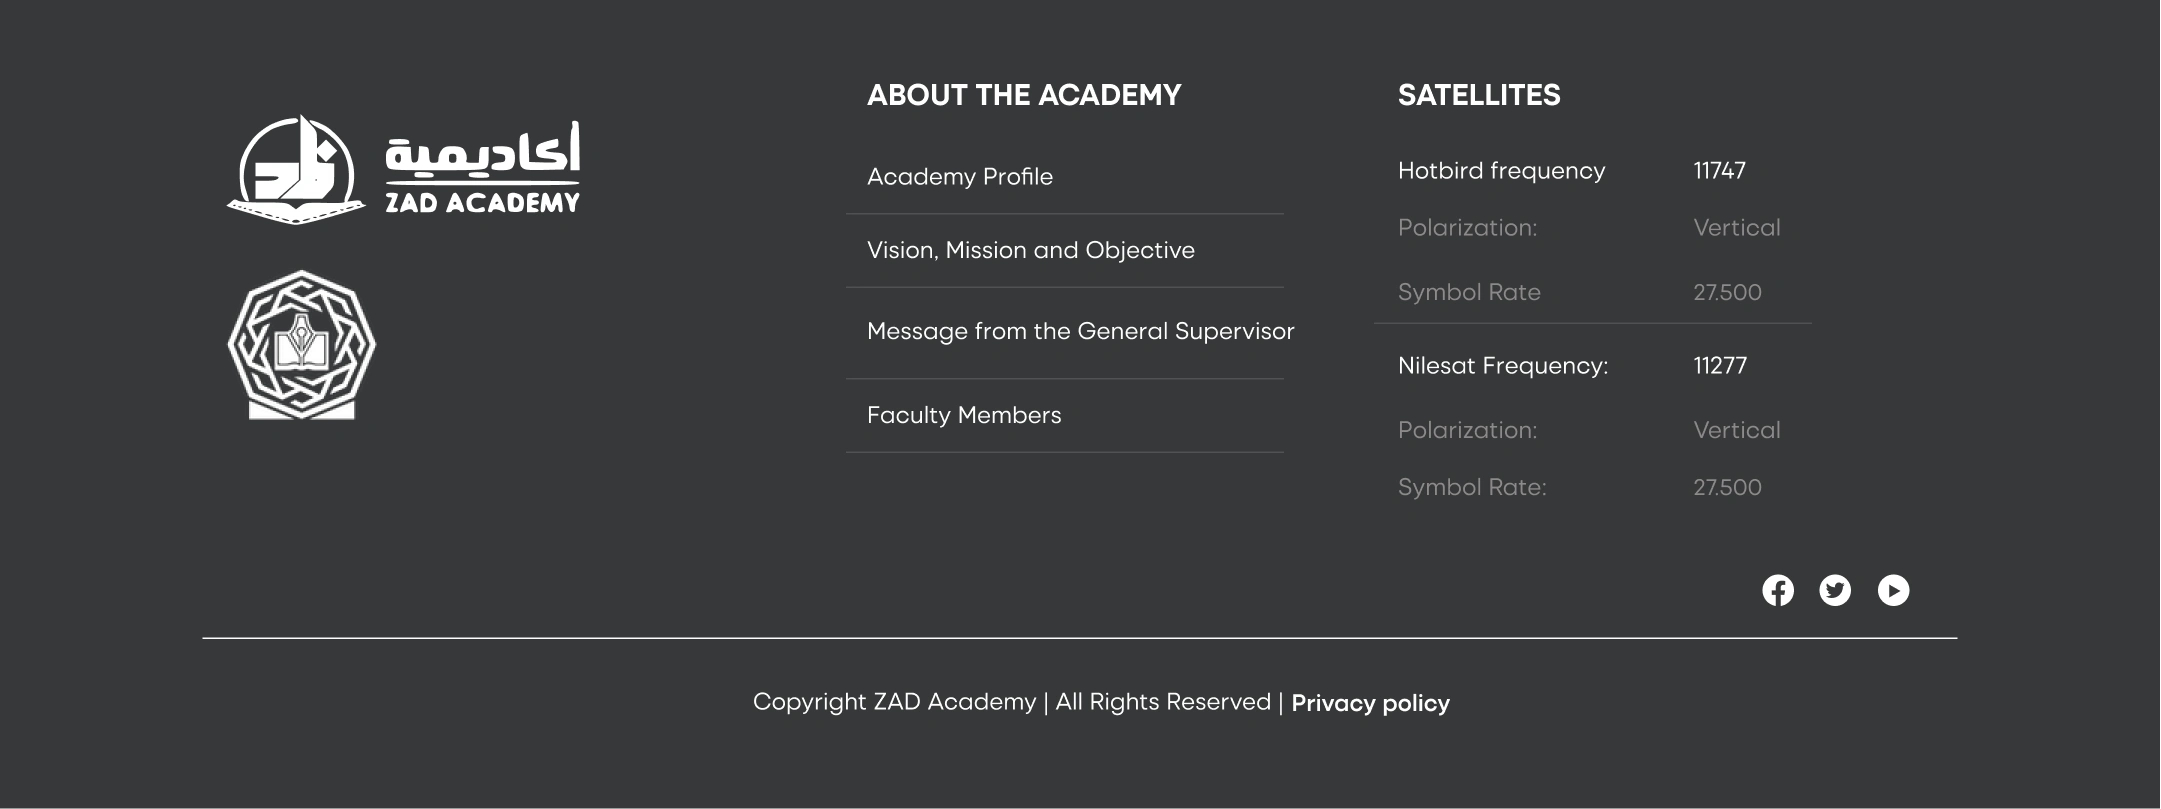The height and width of the screenshot is (809, 2161).
Task: Open the Twitter social icon
Action: pyautogui.click(x=1835, y=591)
